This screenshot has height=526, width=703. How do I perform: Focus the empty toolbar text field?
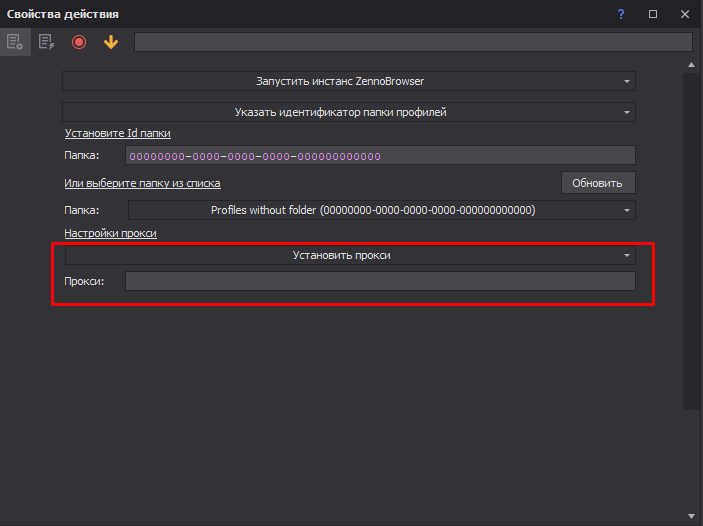(413, 42)
